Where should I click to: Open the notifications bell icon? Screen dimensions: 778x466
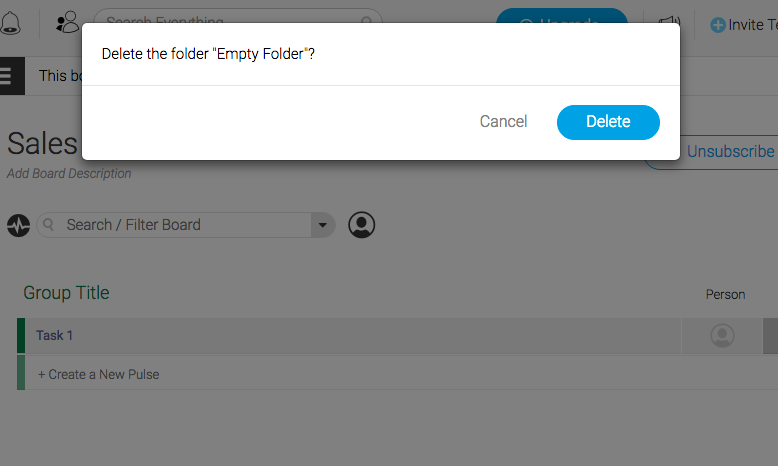coord(10,23)
